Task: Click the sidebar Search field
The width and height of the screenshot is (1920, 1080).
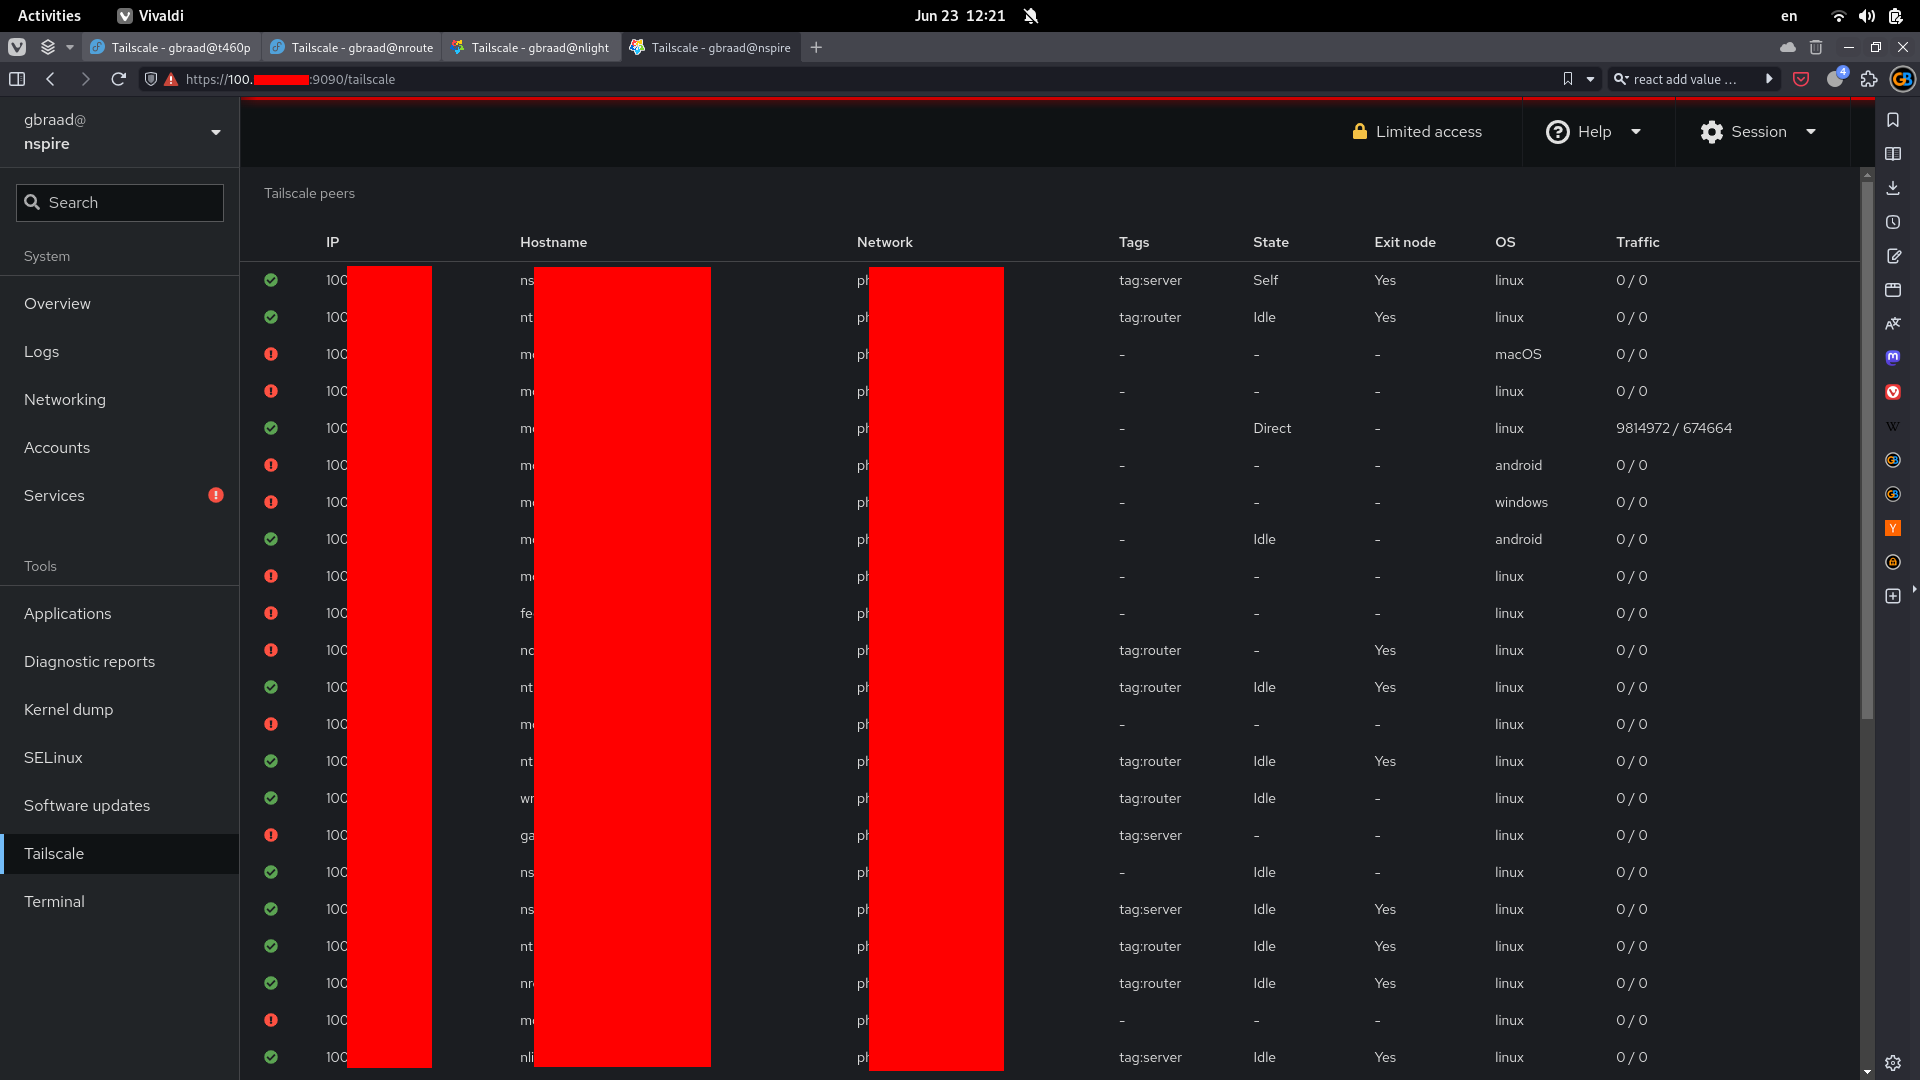Action: (120, 202)
